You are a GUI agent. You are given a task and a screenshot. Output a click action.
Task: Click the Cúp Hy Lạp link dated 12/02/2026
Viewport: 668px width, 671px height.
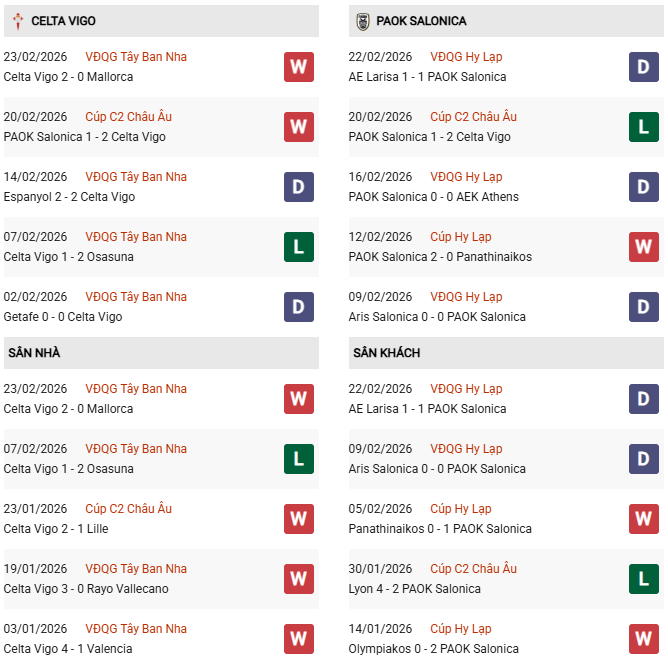(461, 237)
